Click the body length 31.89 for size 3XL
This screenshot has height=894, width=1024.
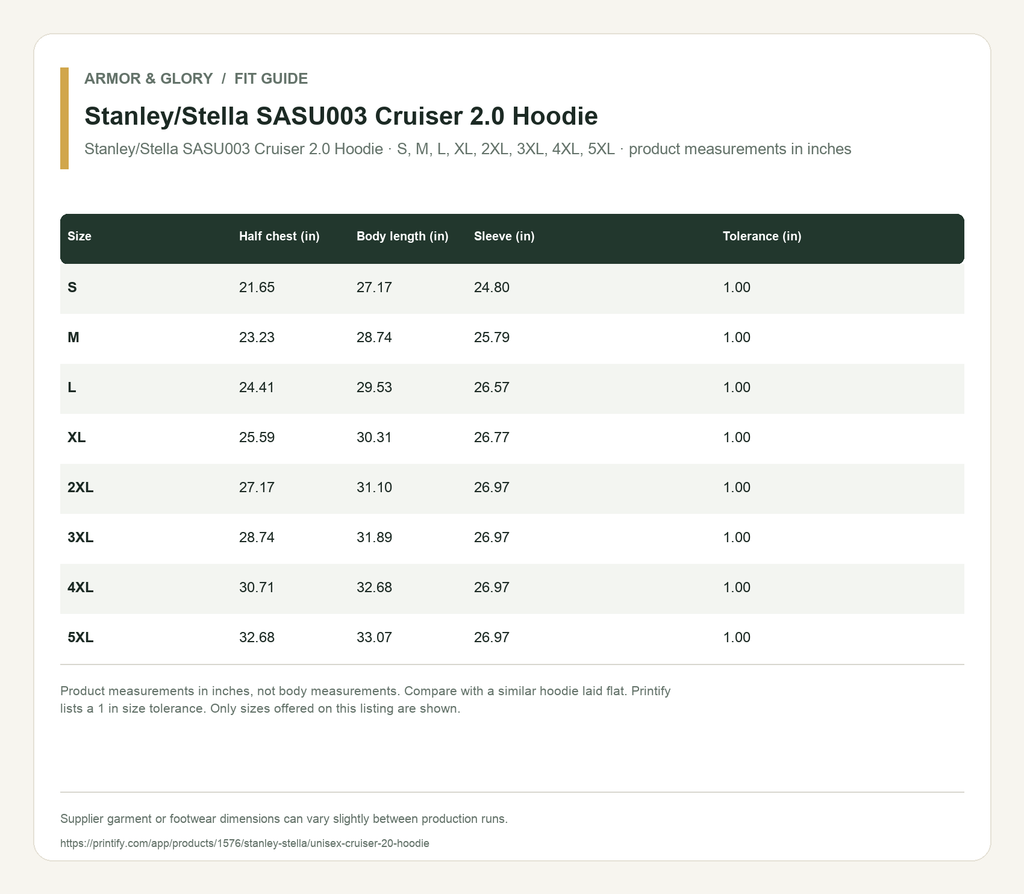tap(374, 537)
